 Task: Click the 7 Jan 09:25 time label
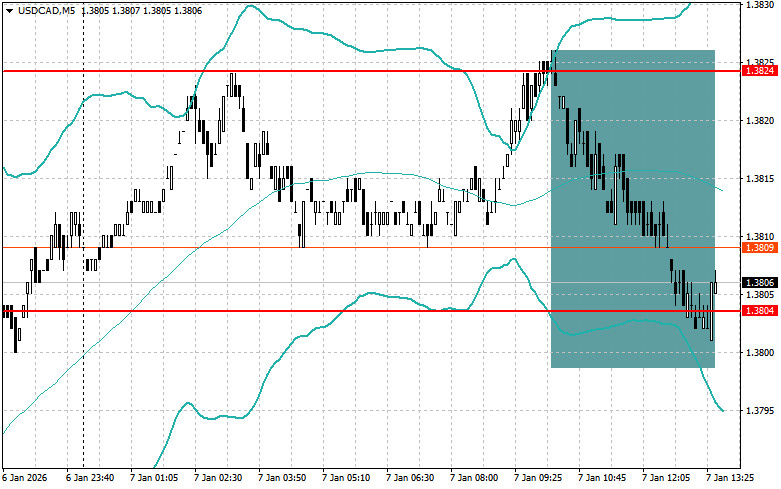[538, 478]
